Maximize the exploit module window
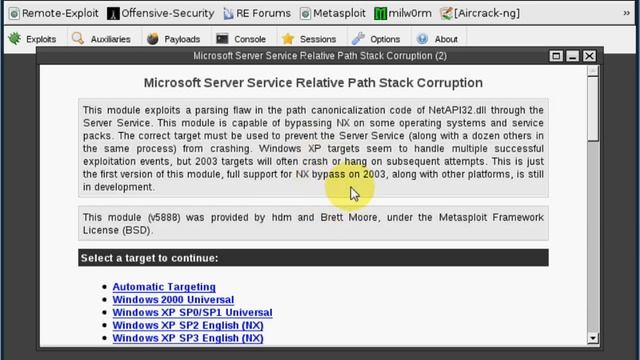 tap(556, 56)
